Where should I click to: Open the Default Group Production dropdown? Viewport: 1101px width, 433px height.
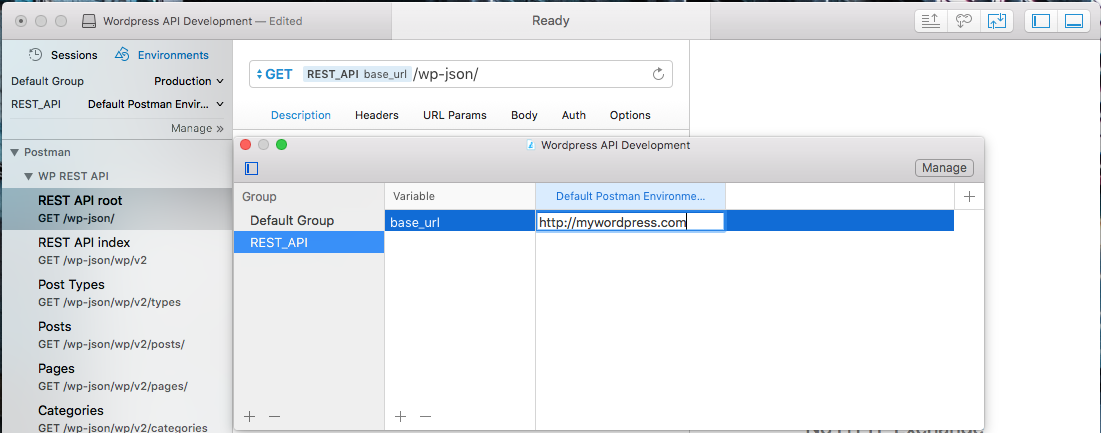pyautogui.click(x=189, y=81)
